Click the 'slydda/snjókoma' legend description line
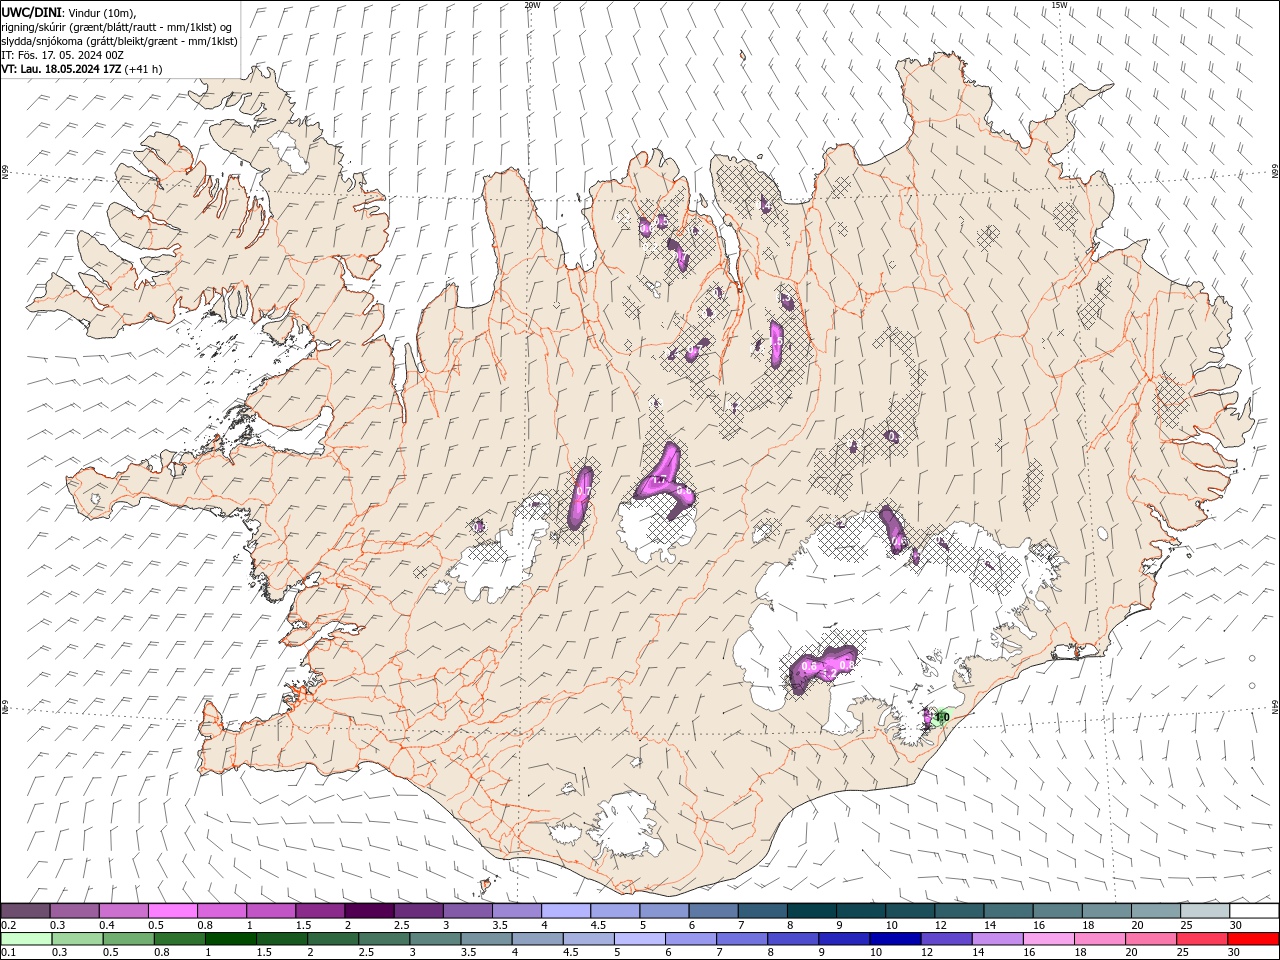This screenshot has width=1280, height=960. (120, 41)
